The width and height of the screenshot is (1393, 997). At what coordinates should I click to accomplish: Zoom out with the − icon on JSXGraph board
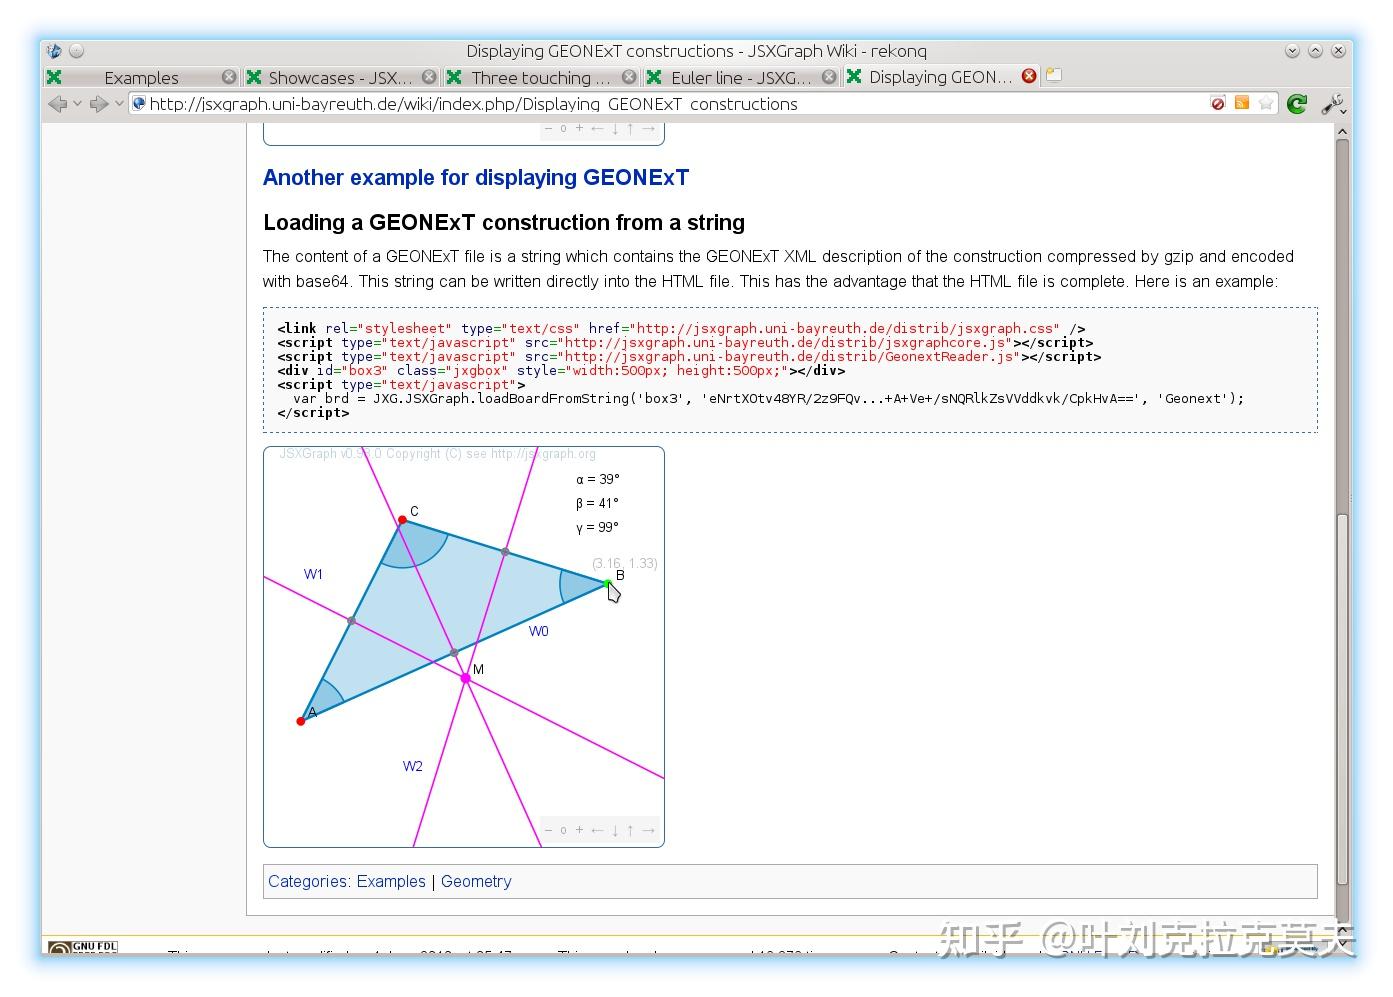click(x=548, y=830)
